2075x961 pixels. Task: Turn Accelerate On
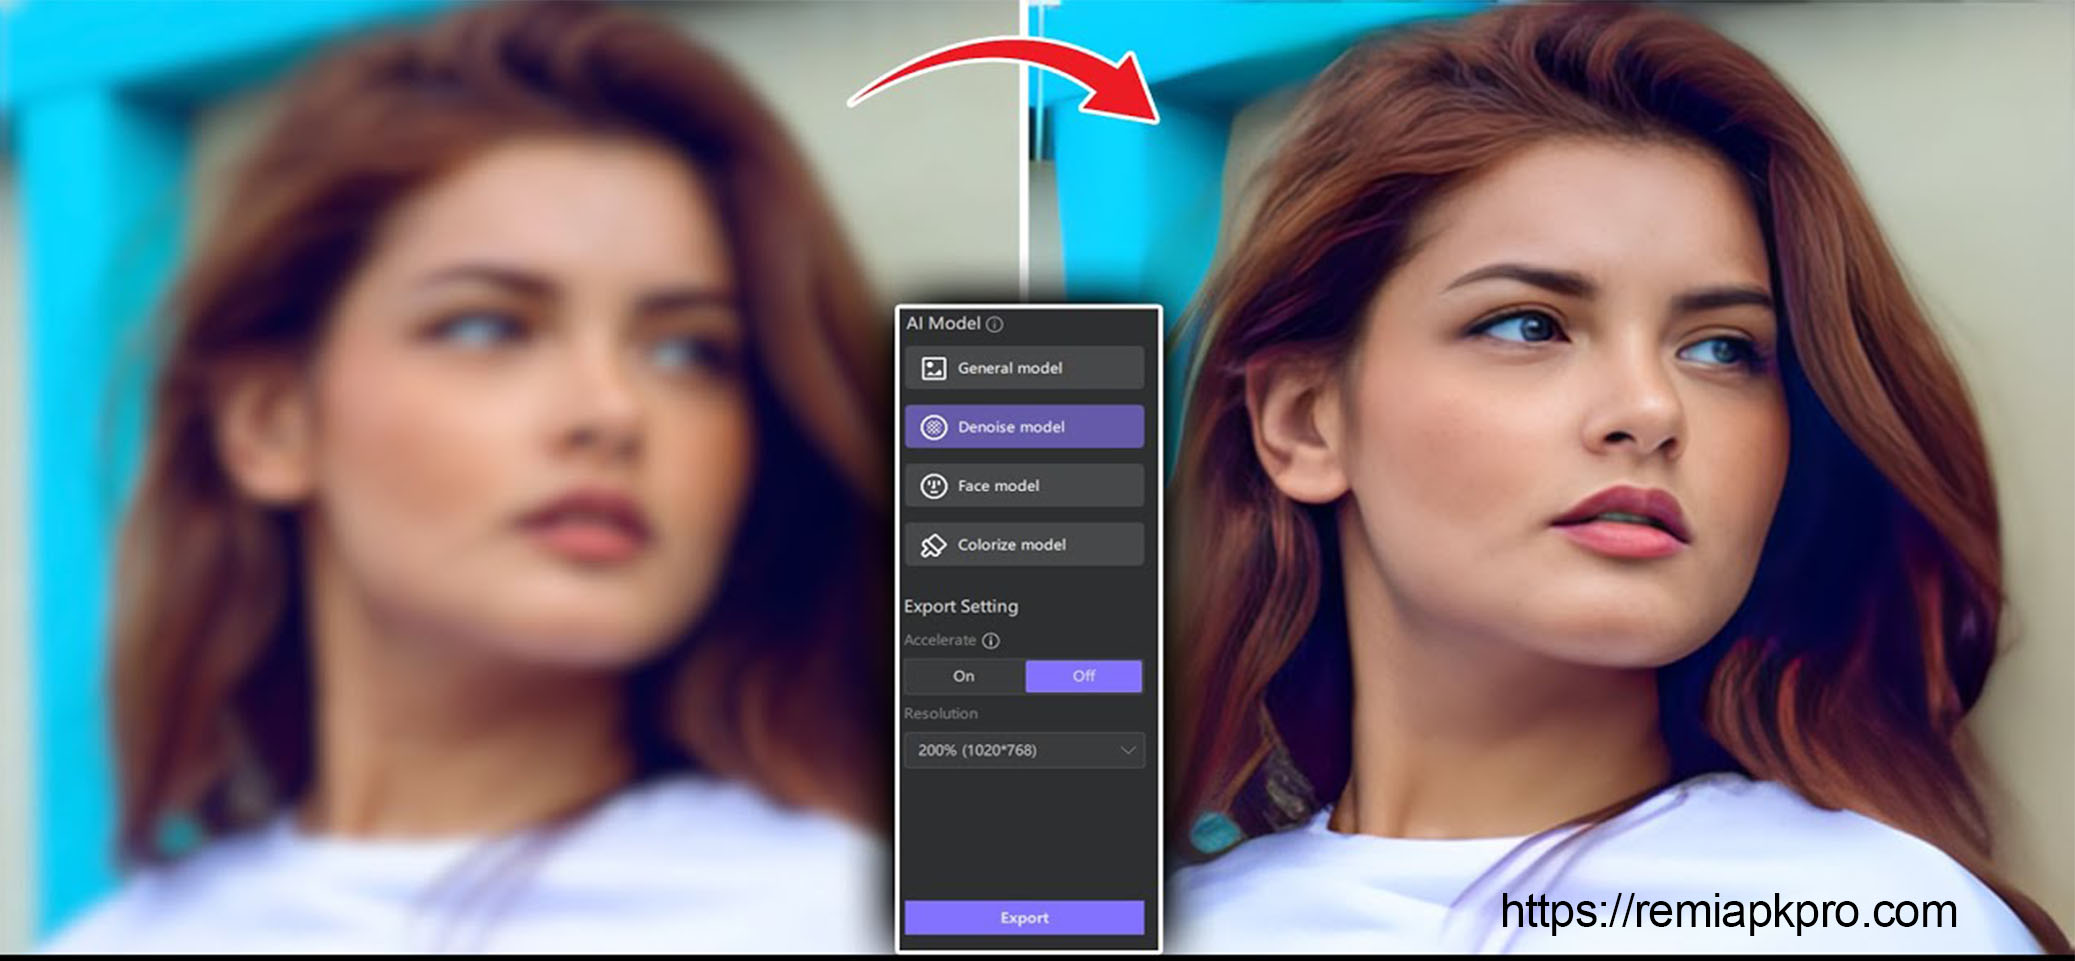point(964,676)
